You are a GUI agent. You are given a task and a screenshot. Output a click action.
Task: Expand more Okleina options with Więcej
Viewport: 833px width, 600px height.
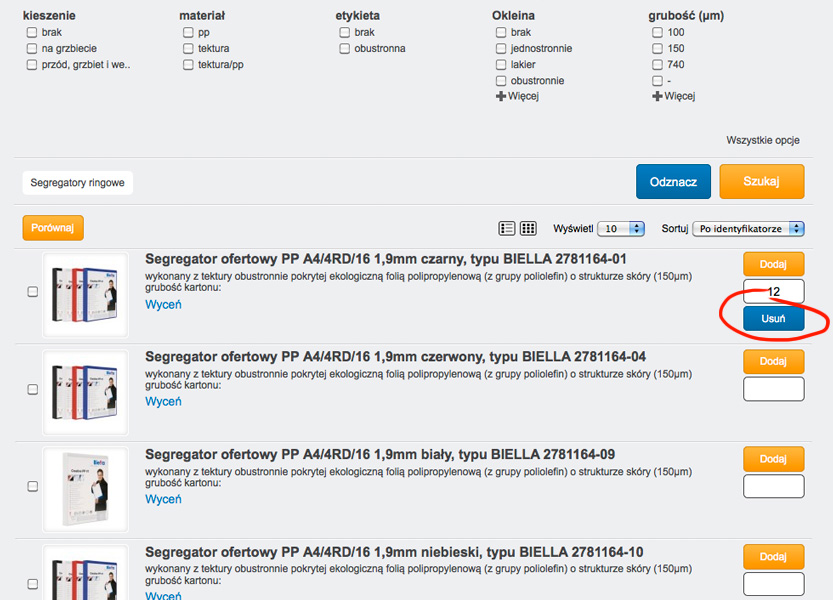[517, 96]
